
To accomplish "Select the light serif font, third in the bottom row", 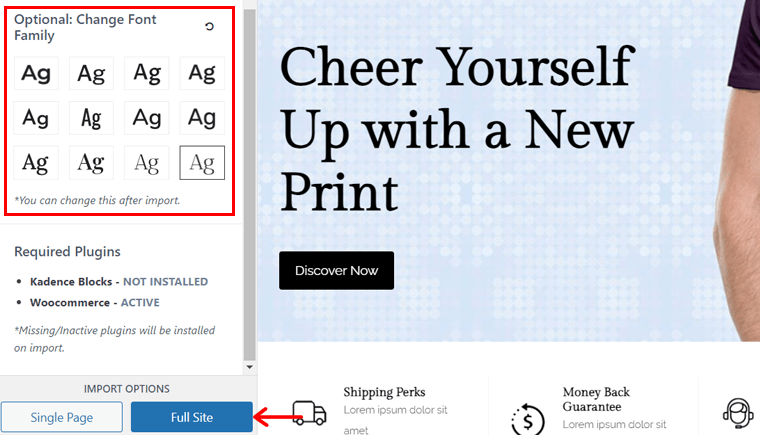I will (146, 162).
